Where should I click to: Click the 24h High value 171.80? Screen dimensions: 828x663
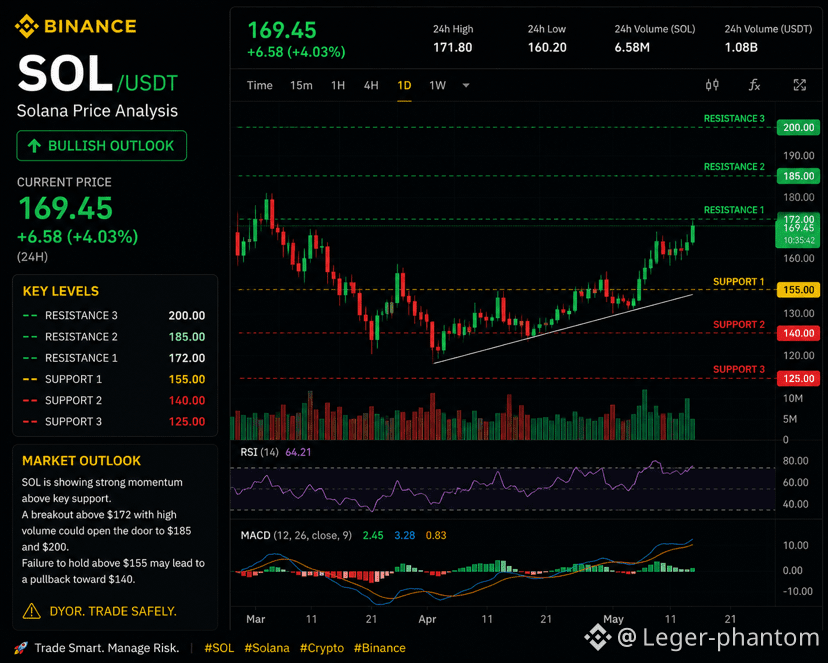pyautogui.click(x=453, y=48)
